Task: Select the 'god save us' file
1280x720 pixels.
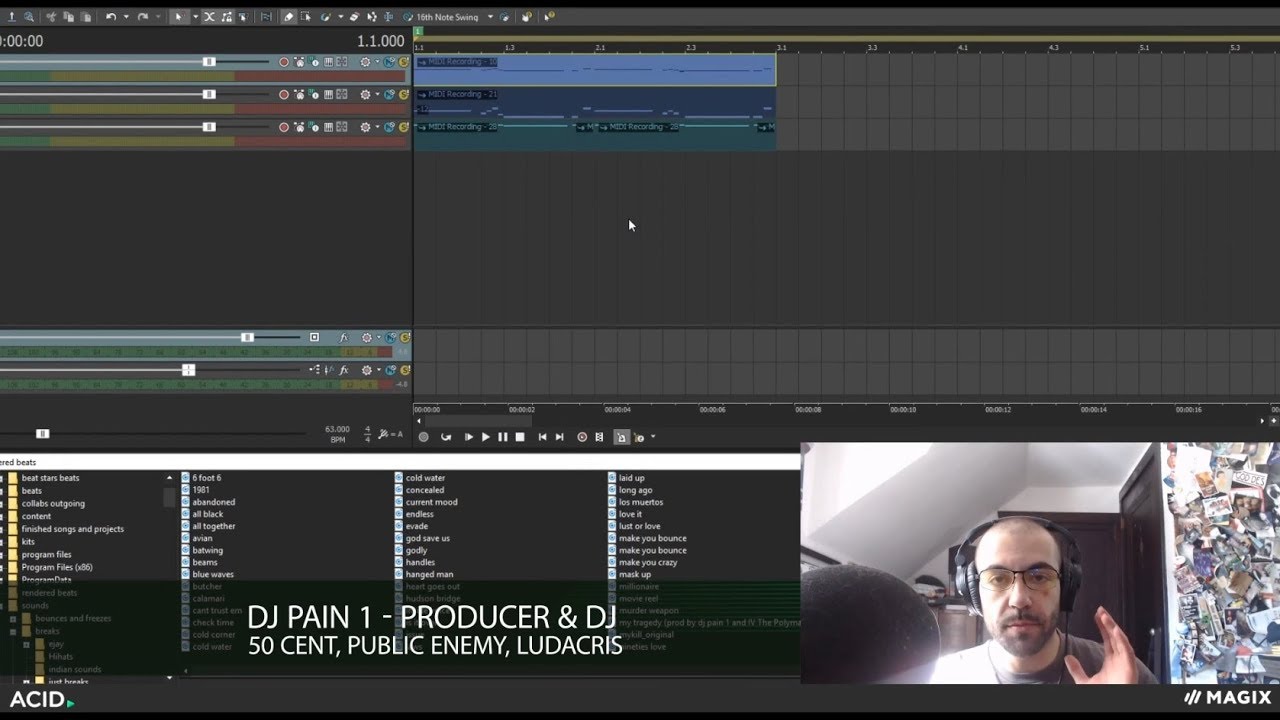Action: 427,538
